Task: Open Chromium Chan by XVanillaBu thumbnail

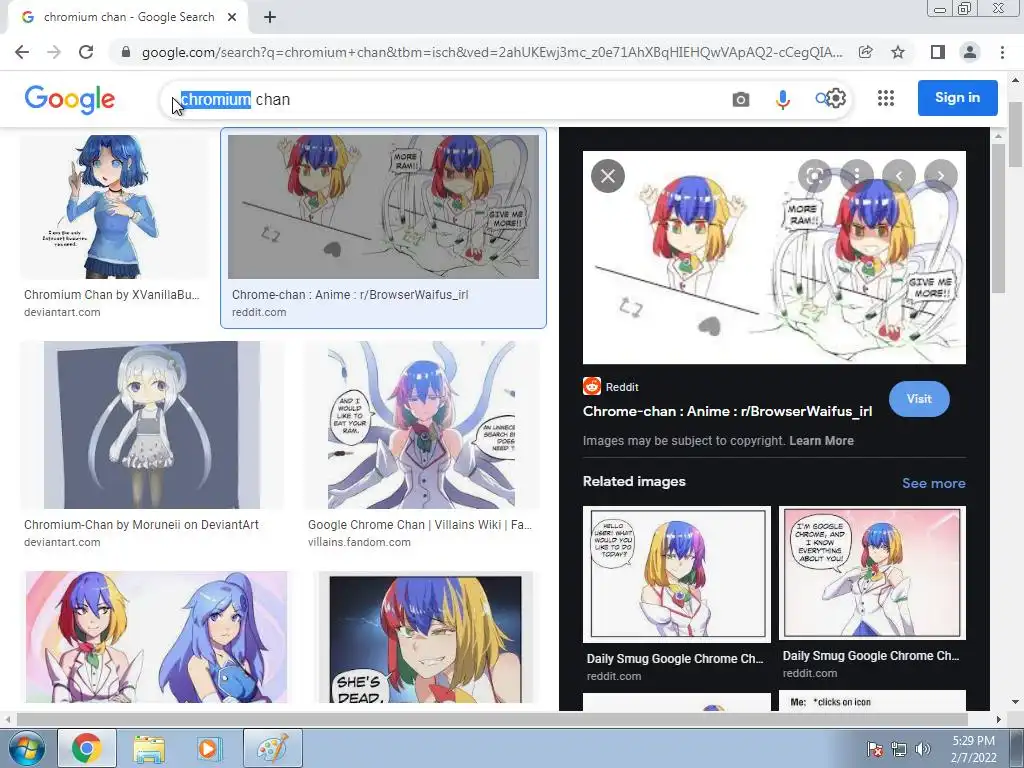Action: pos(115,207)
